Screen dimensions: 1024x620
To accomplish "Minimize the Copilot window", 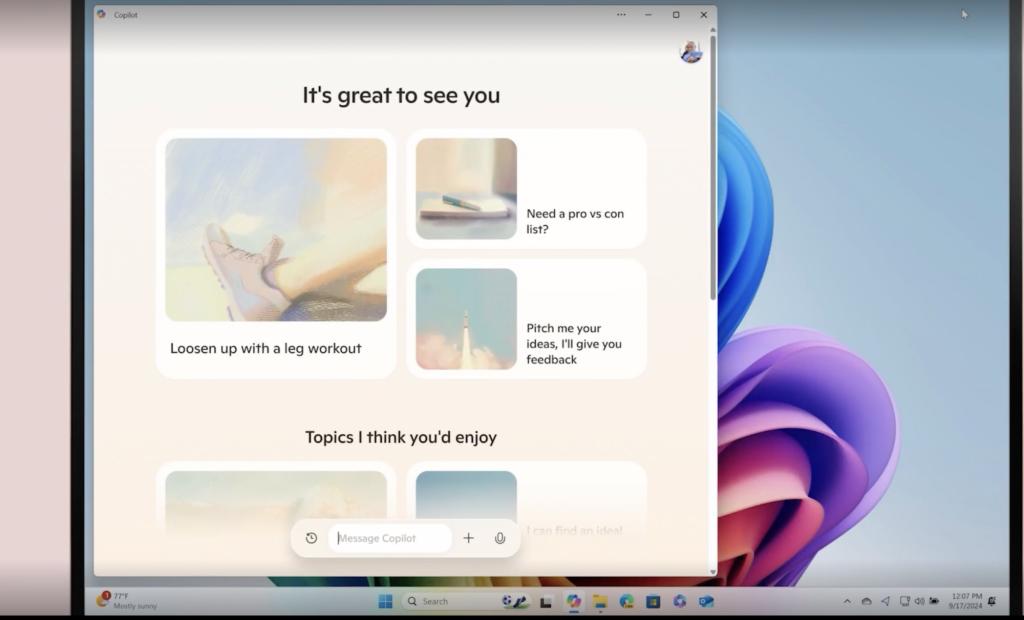I will click(x=648, y=14).
